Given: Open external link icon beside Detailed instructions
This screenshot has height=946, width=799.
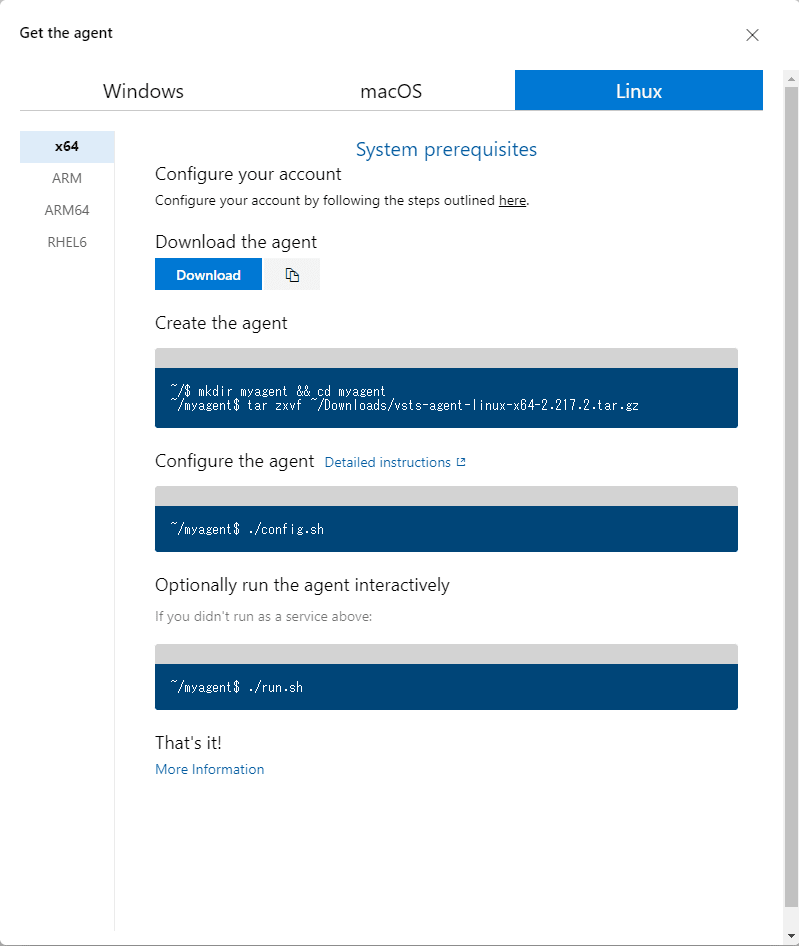Looking at the screenshot, I should (461, 462).
